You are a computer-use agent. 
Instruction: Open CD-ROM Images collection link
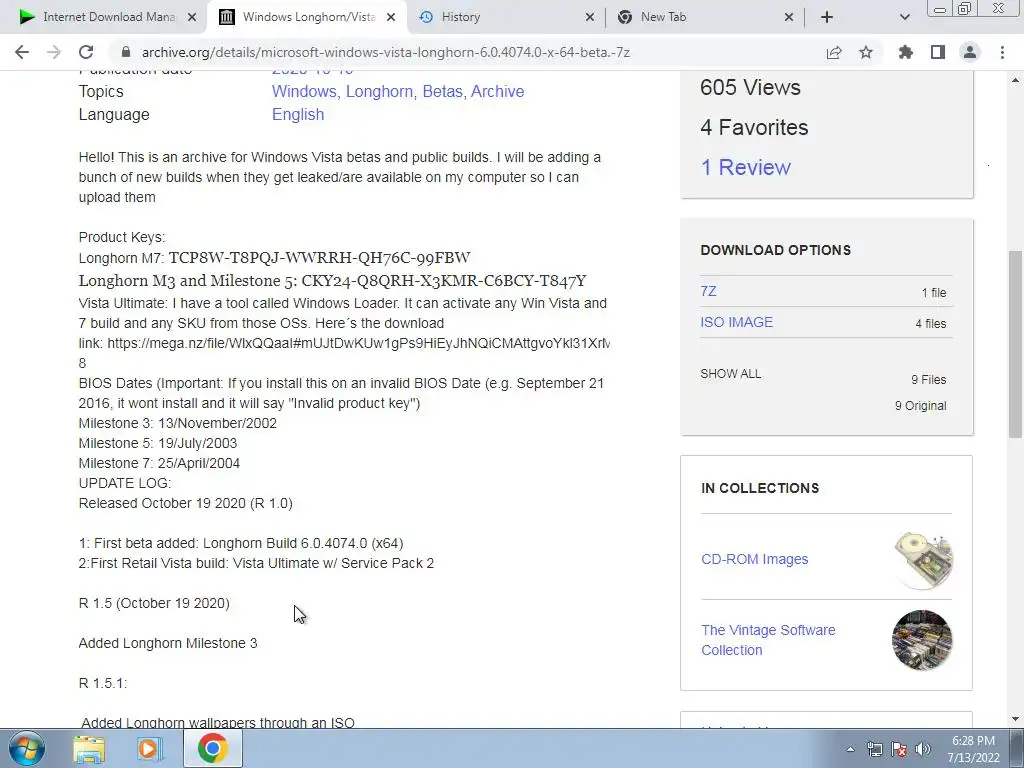pyautogui.click(x=754, y=559)
